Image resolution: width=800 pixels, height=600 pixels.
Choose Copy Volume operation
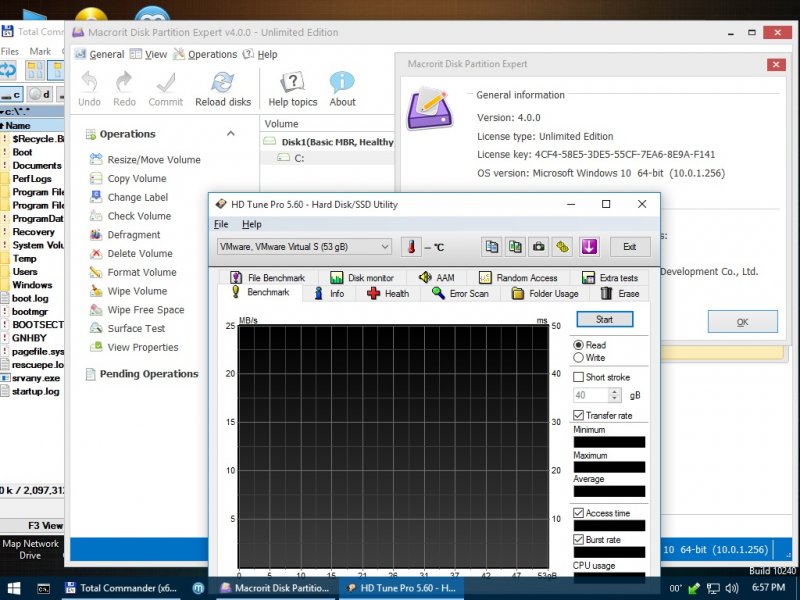128,179
